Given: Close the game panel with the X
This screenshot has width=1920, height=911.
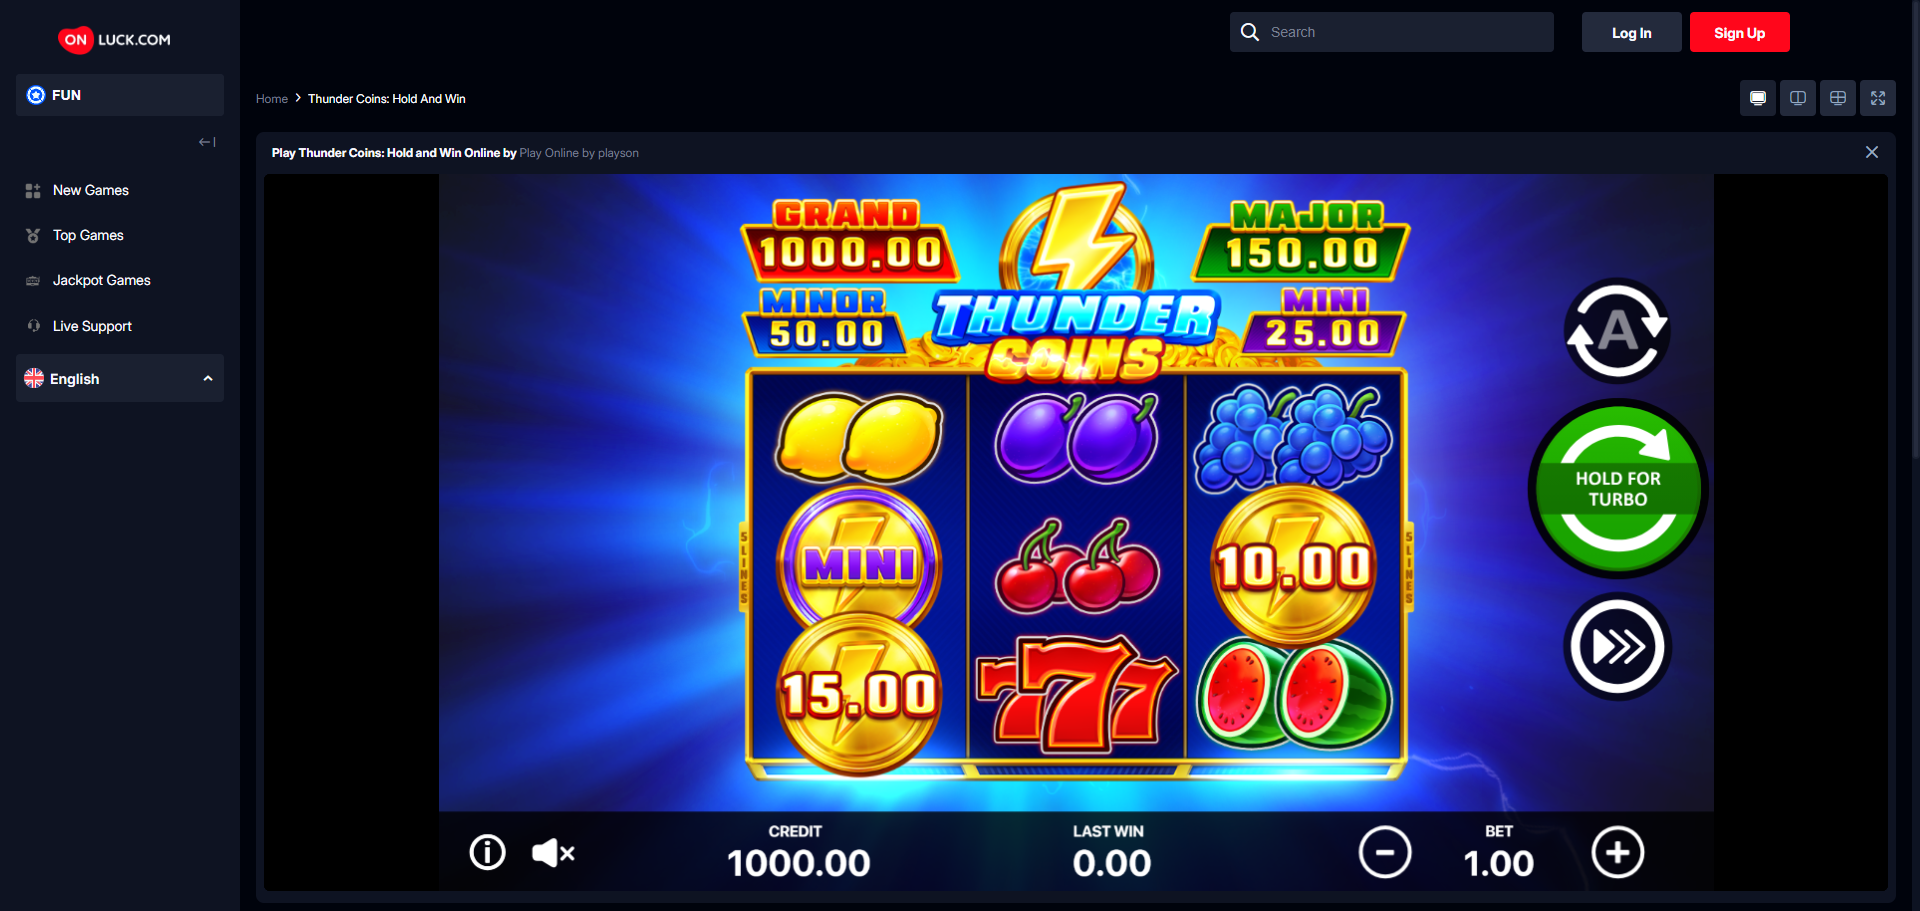Looking at the screenshot, I should 1872,152.
